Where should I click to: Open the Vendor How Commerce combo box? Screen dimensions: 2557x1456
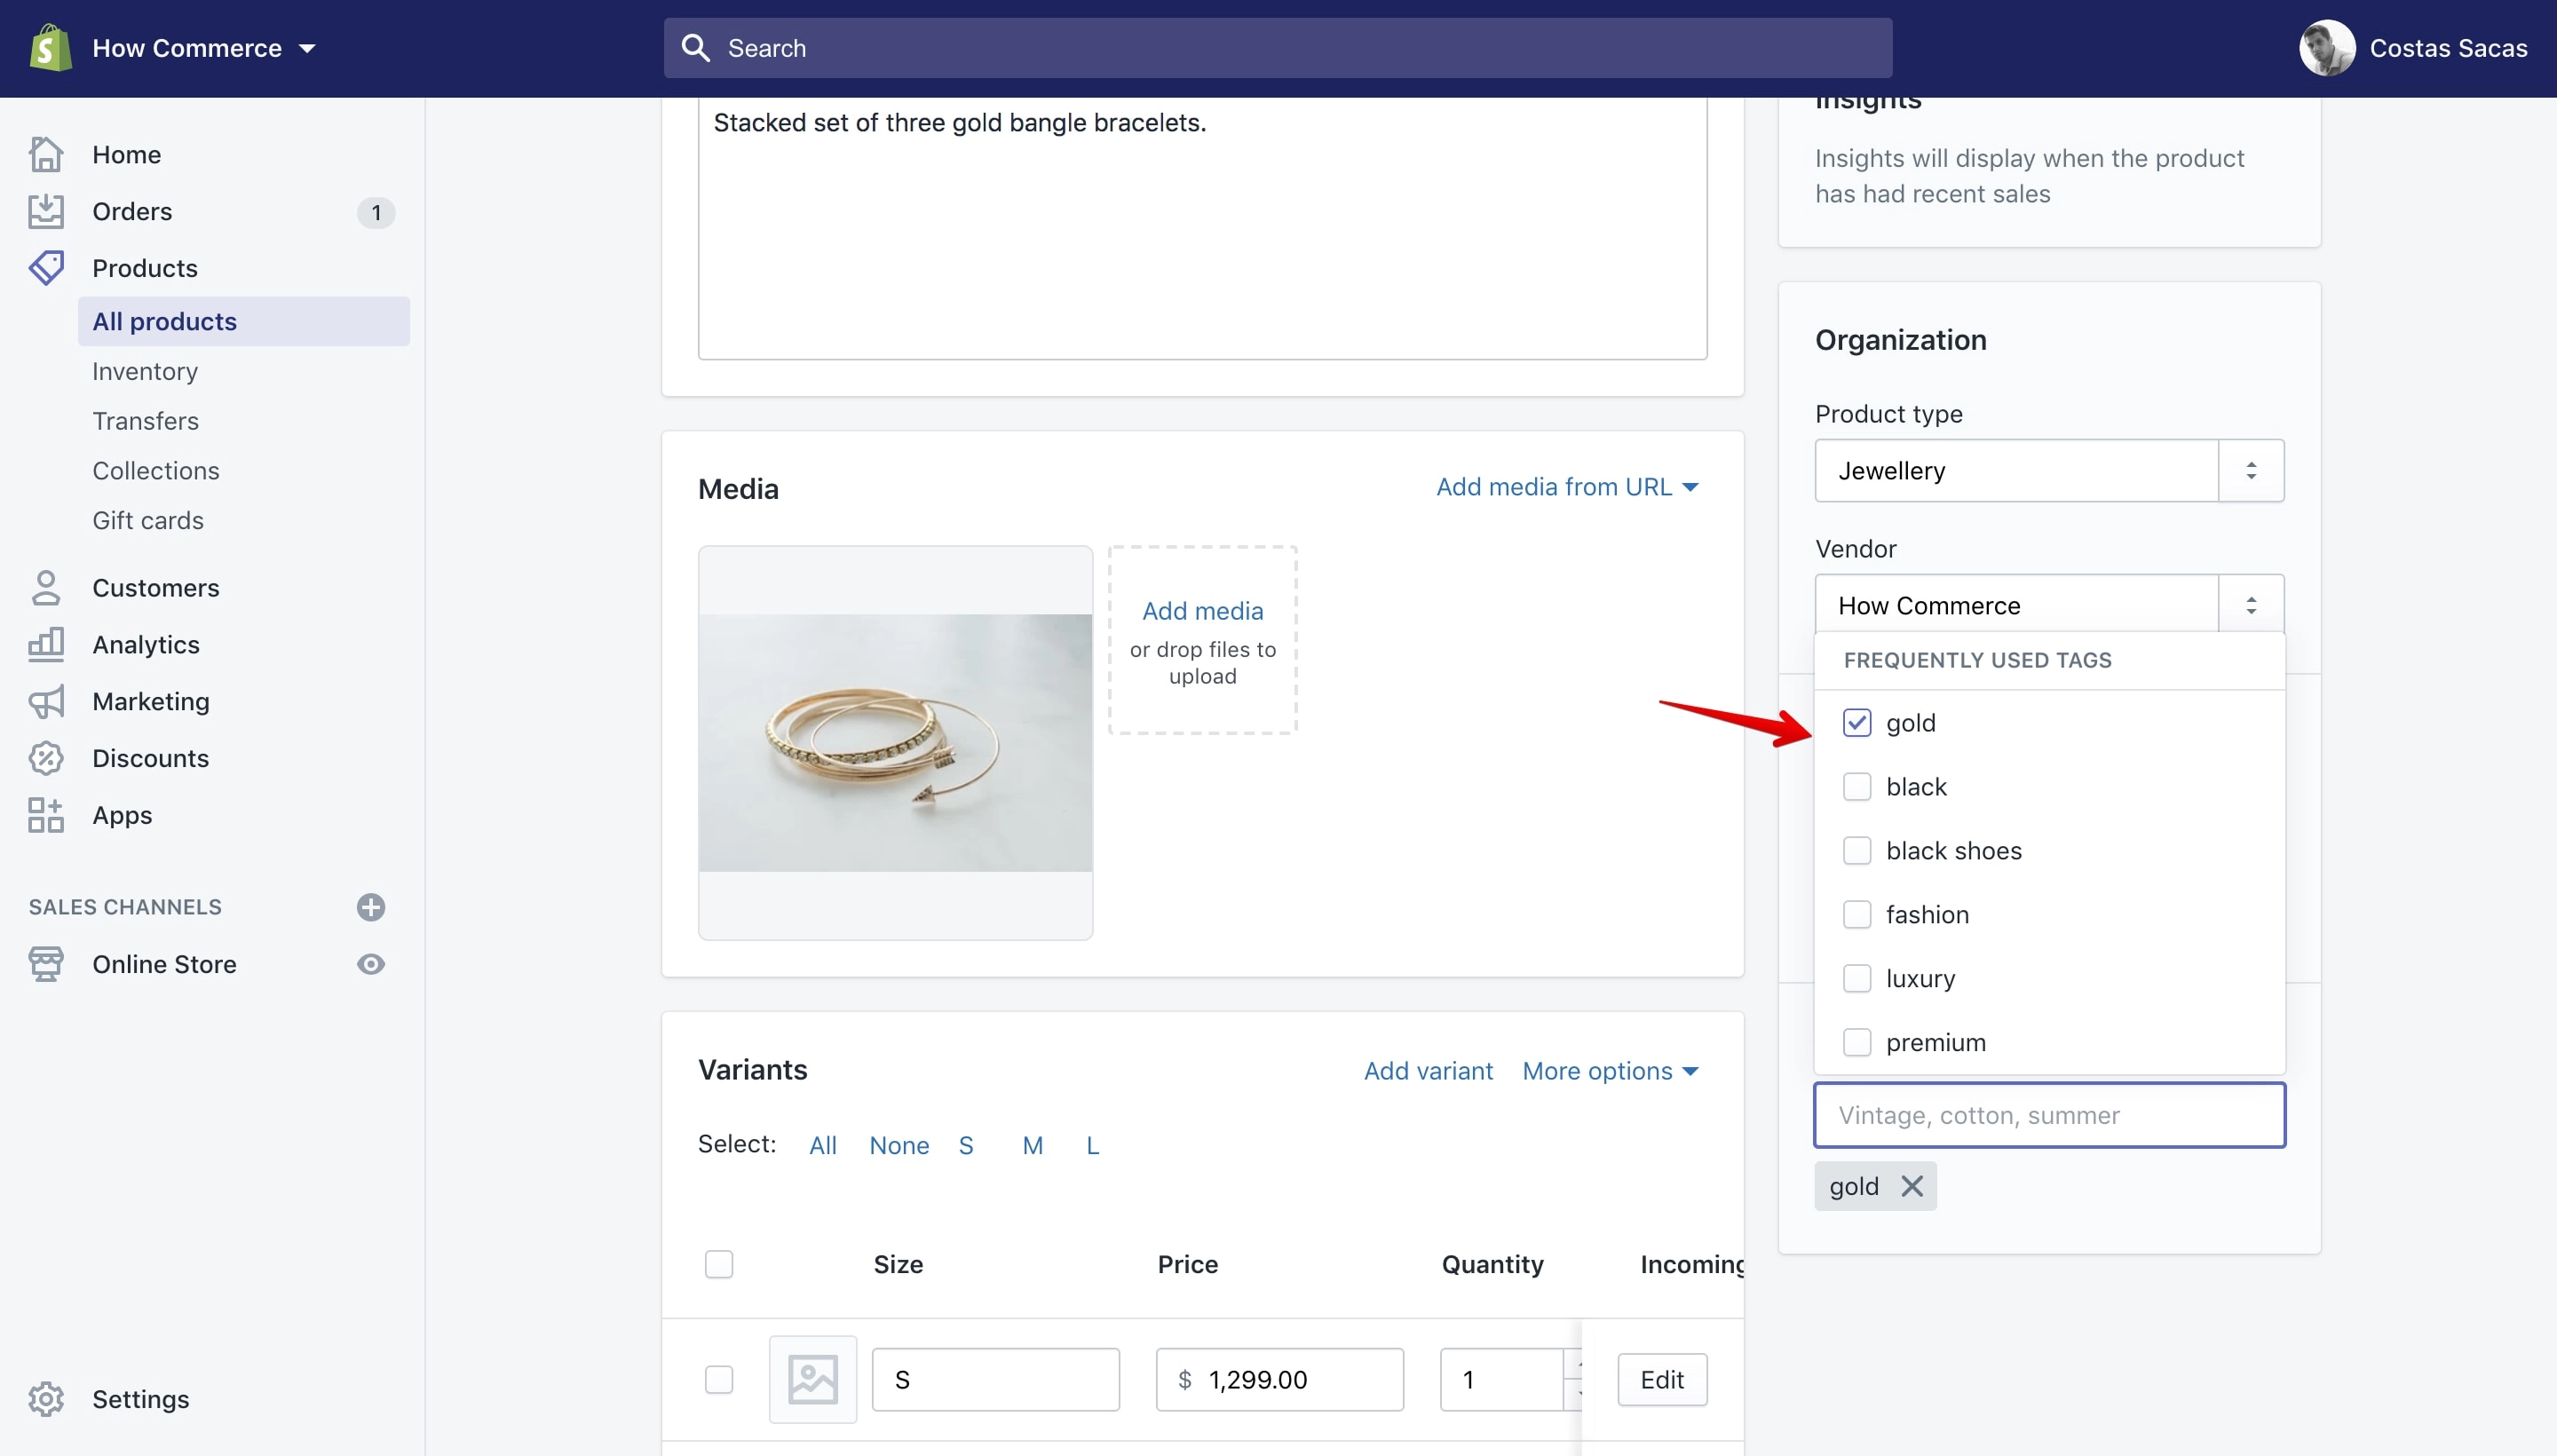(2016, 604)
